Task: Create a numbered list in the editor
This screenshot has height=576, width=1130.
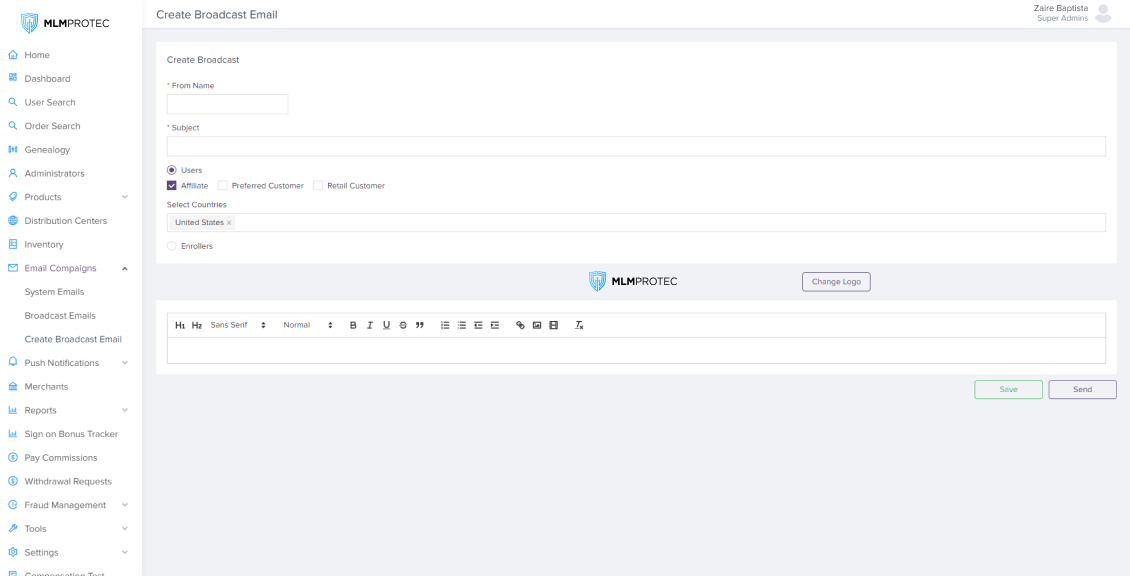Action: click(x=445, y=325)
